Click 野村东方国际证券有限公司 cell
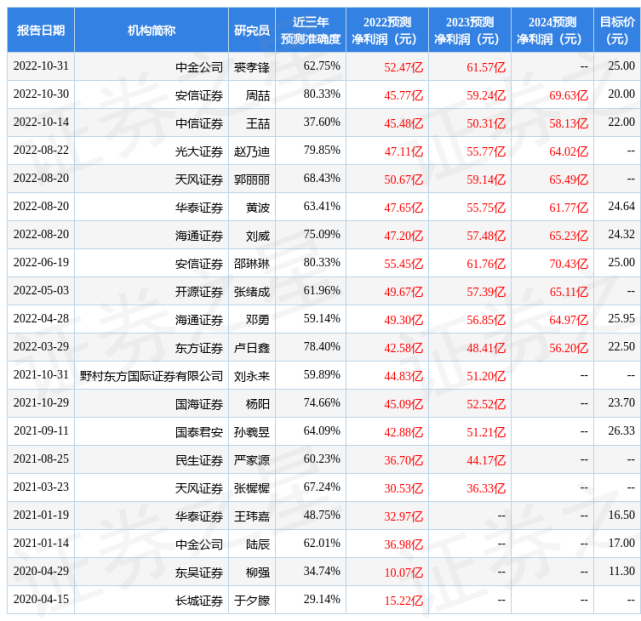 [x=151, y=376]
